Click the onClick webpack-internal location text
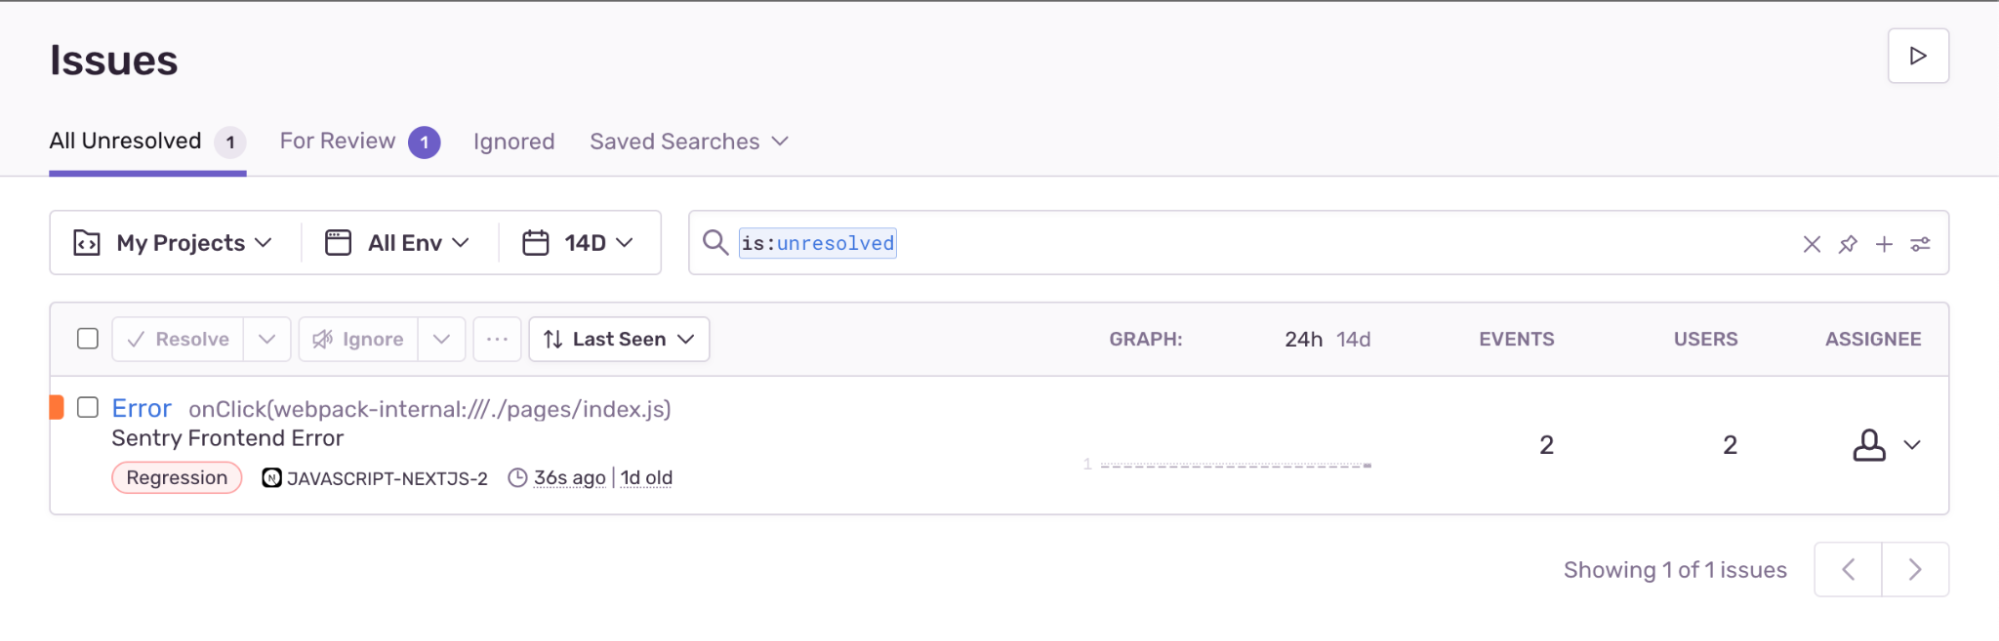The image size is (1999, 641). tap(430, 409)
